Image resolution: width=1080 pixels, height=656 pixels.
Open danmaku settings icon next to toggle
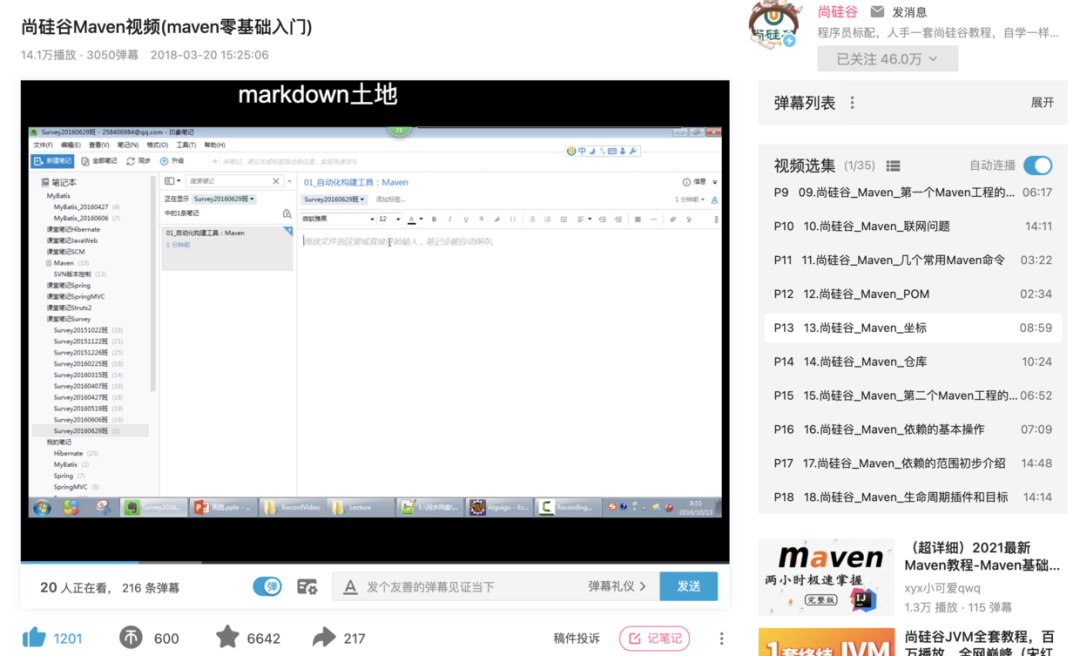click(x=307, y=587)
